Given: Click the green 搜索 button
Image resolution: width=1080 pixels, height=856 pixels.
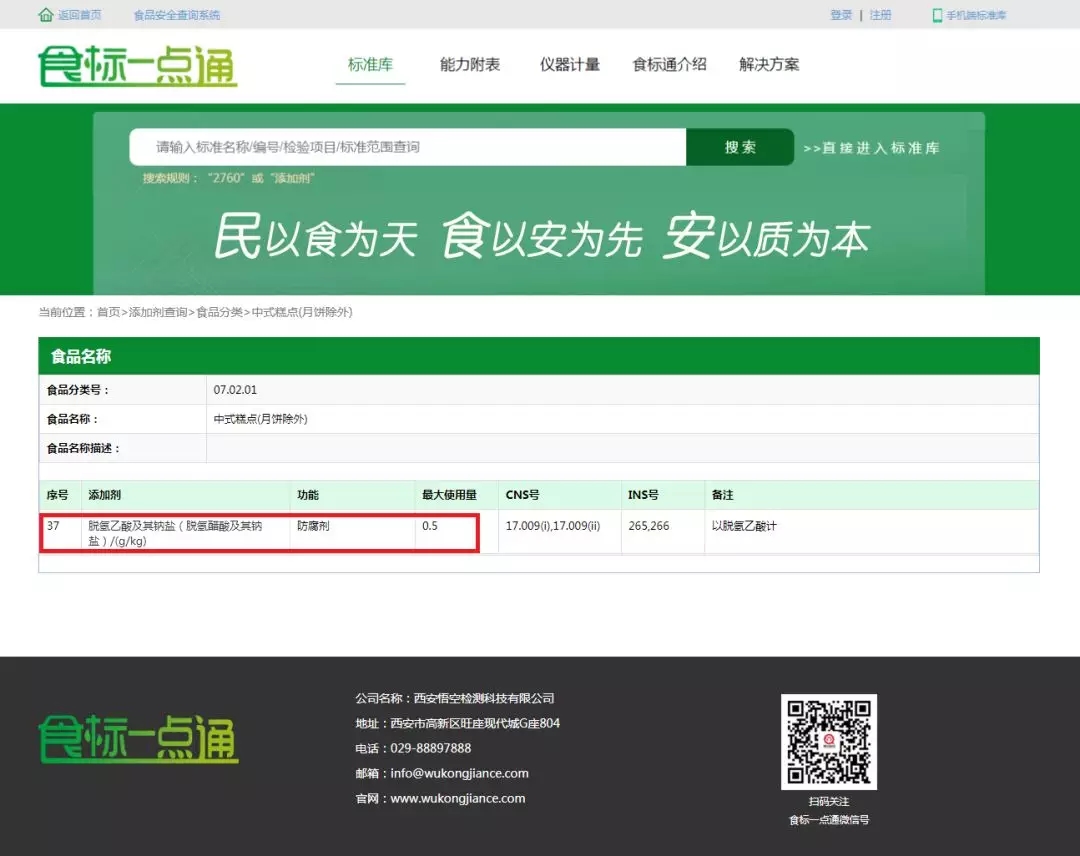Looking at the screenshot, I should click(740, 147).
